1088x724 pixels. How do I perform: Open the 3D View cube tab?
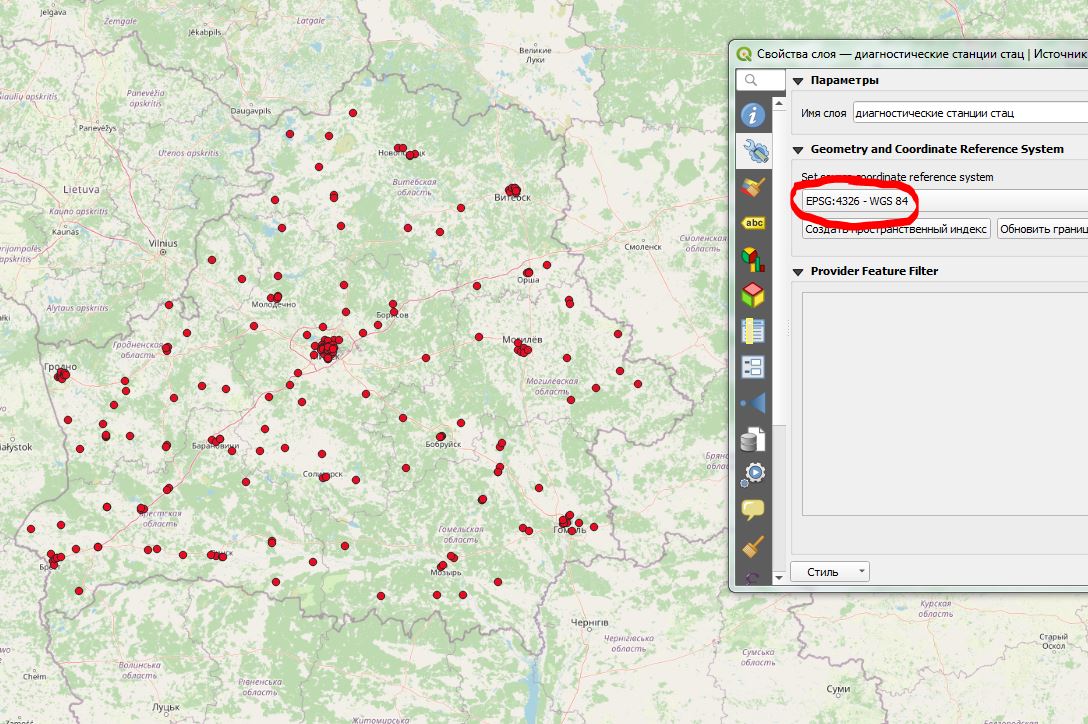point(753,296)
